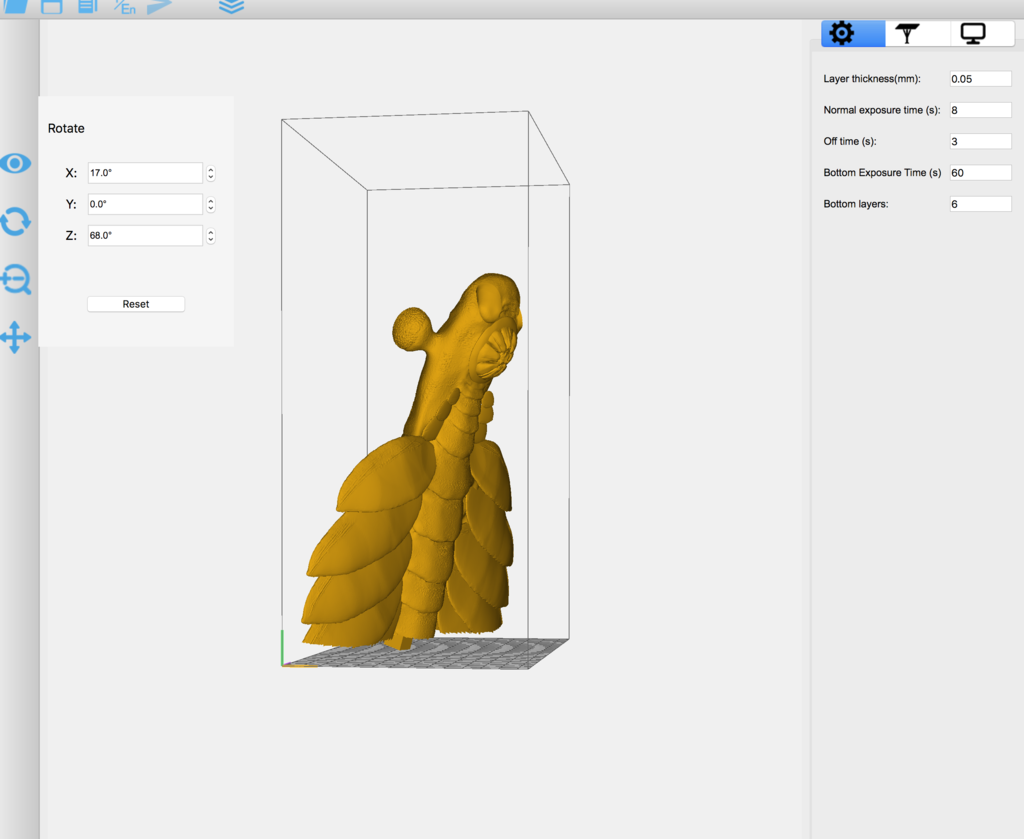Viewport: 1024px width, 839px height.
Task: Click the 'Off time (s):' label
Action: (850, 142)
